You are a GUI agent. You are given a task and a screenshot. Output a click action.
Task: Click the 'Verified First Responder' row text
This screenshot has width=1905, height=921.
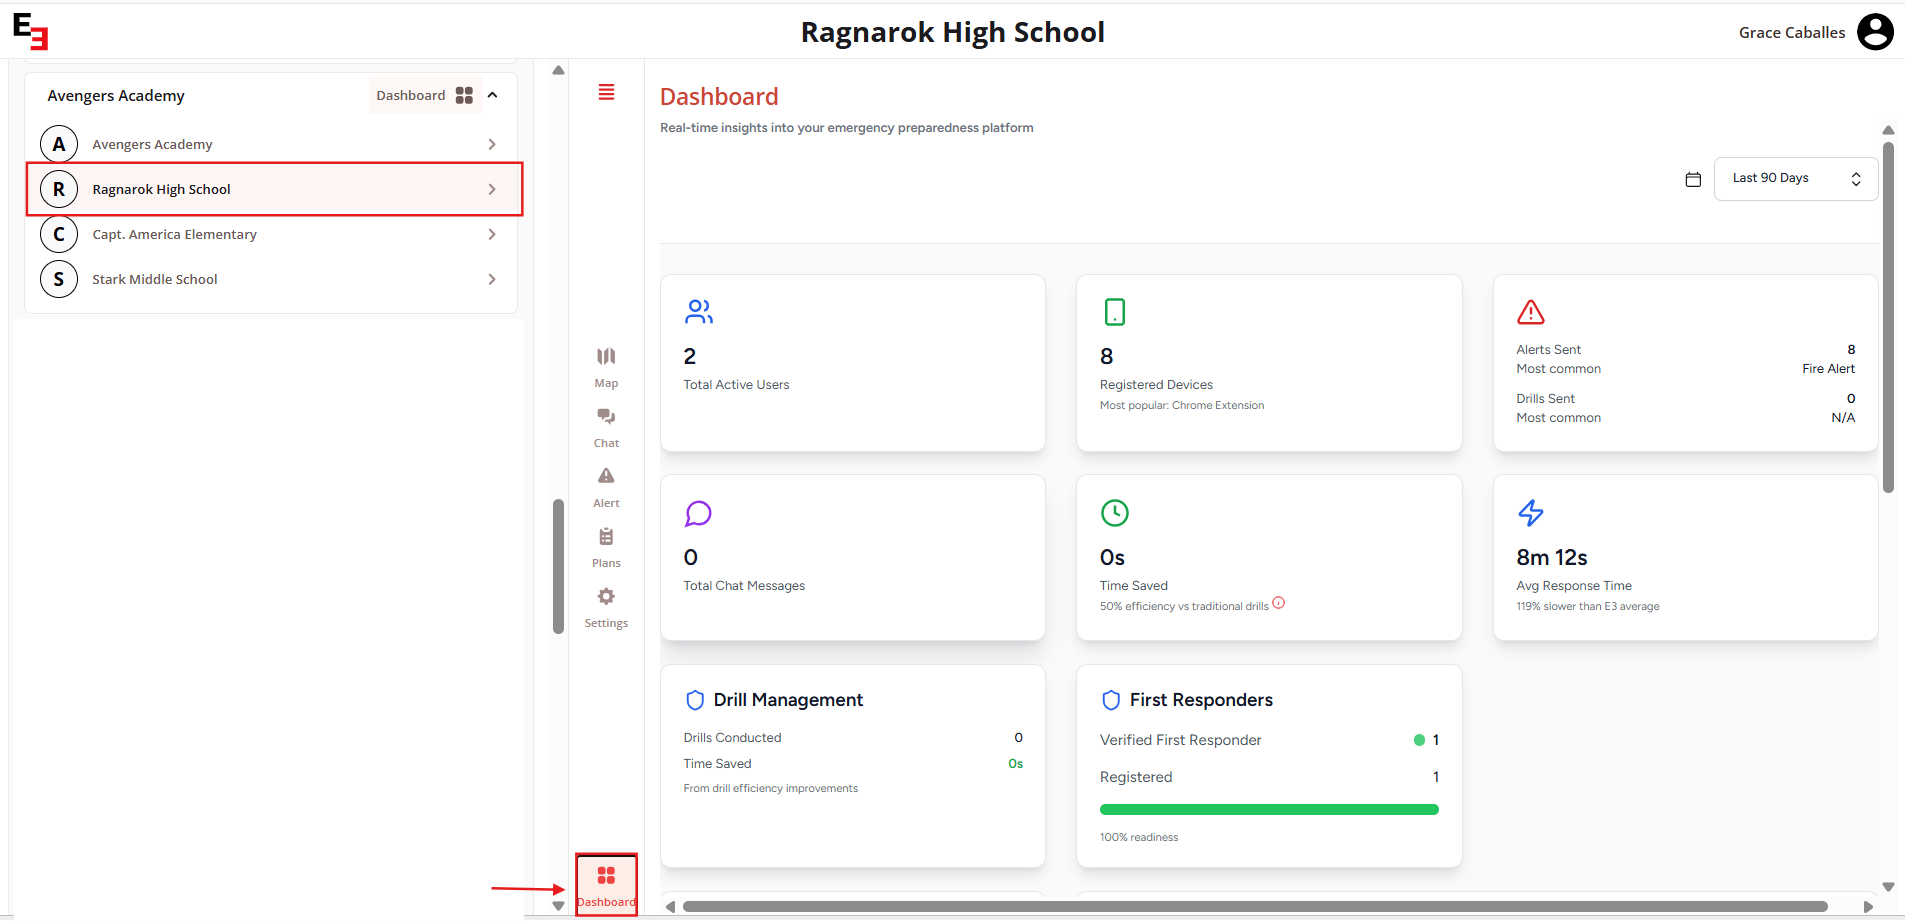coord(1180,740)
